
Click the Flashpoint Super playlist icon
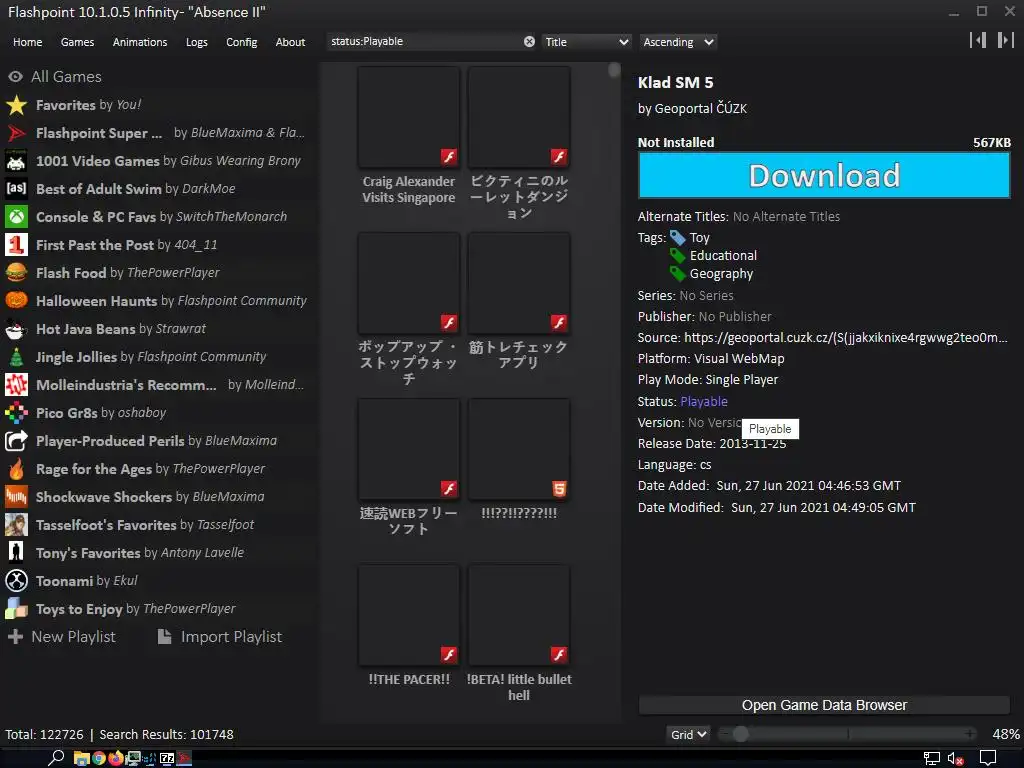[16, 133]
